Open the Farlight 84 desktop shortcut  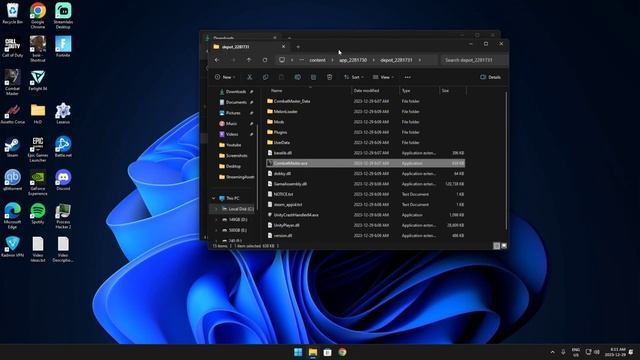38,80
